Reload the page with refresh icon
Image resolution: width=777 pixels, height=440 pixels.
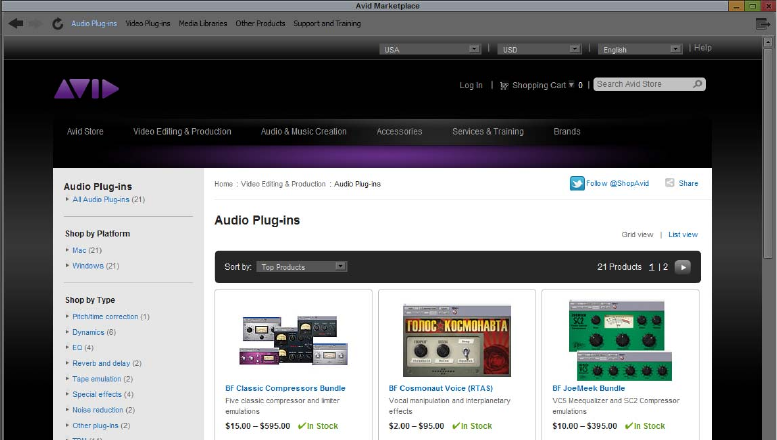(57, 23)
